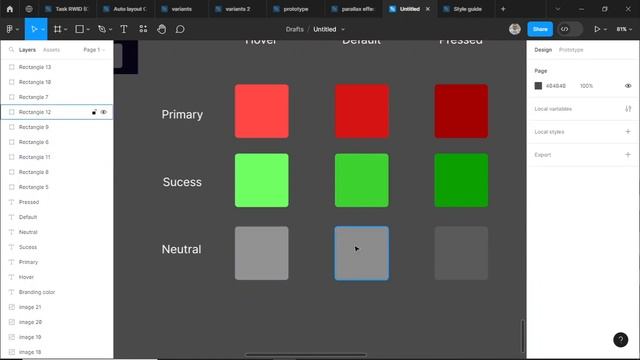Image resolution: width=640 pixels, height=360 pixels.
Task: Go to the Figma home screen icon
Action: pos(10,9)
